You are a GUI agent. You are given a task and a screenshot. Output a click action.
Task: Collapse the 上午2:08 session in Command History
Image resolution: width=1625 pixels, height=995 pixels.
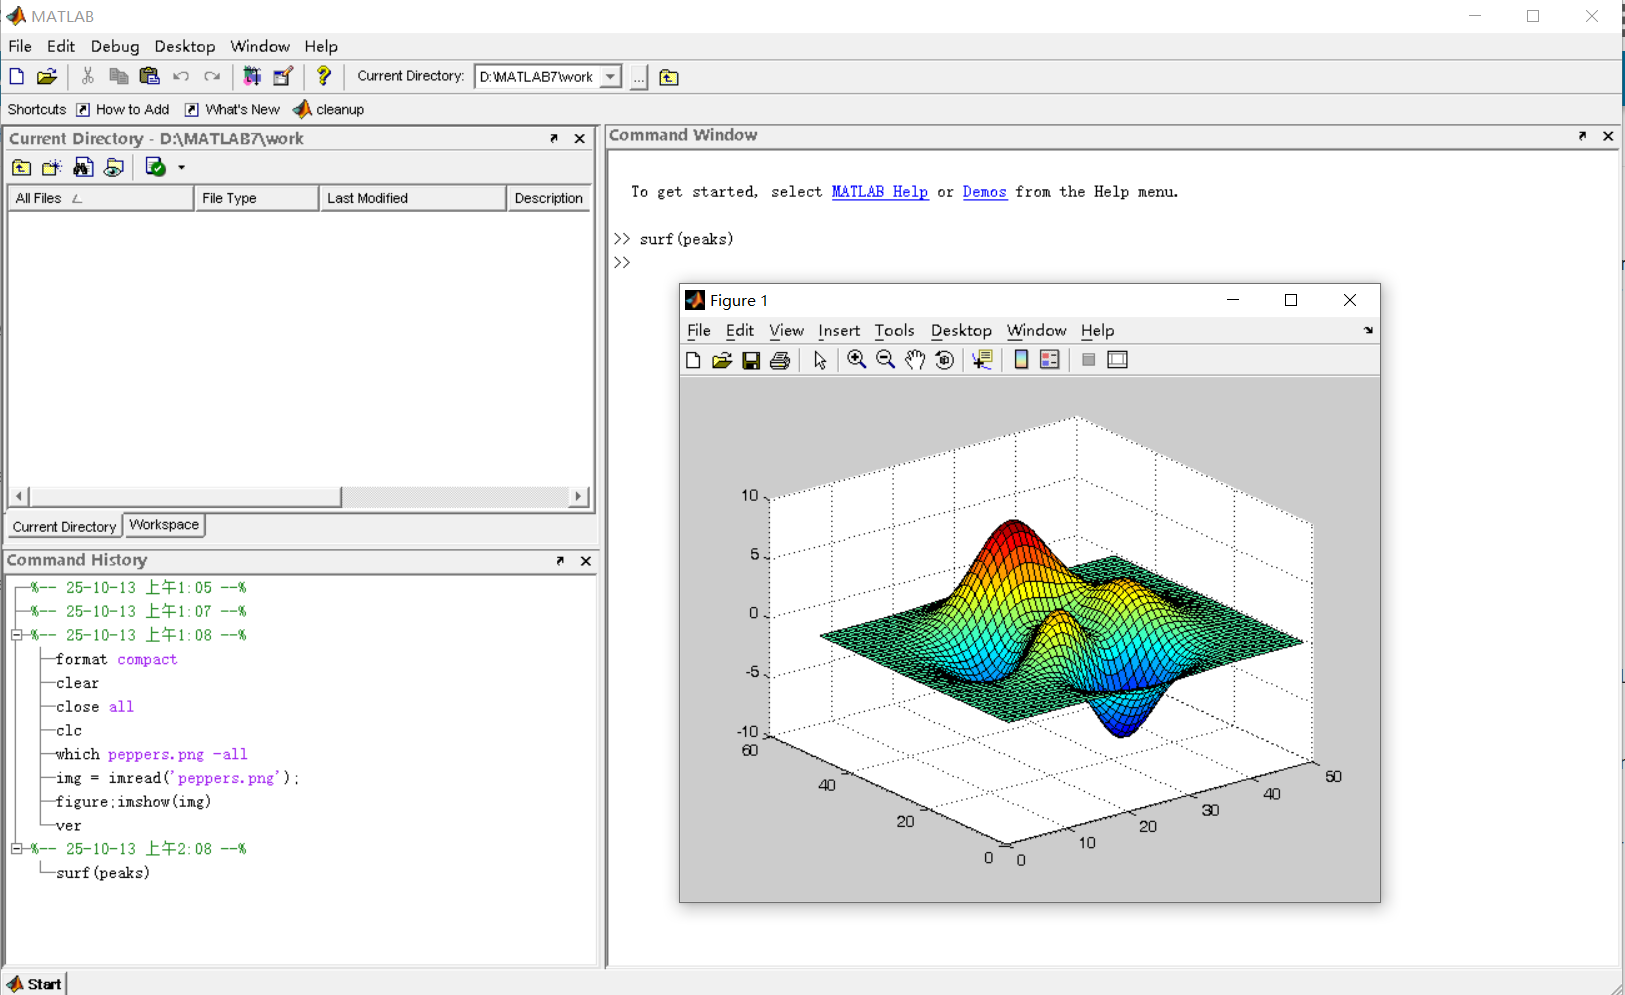point(17,849)
